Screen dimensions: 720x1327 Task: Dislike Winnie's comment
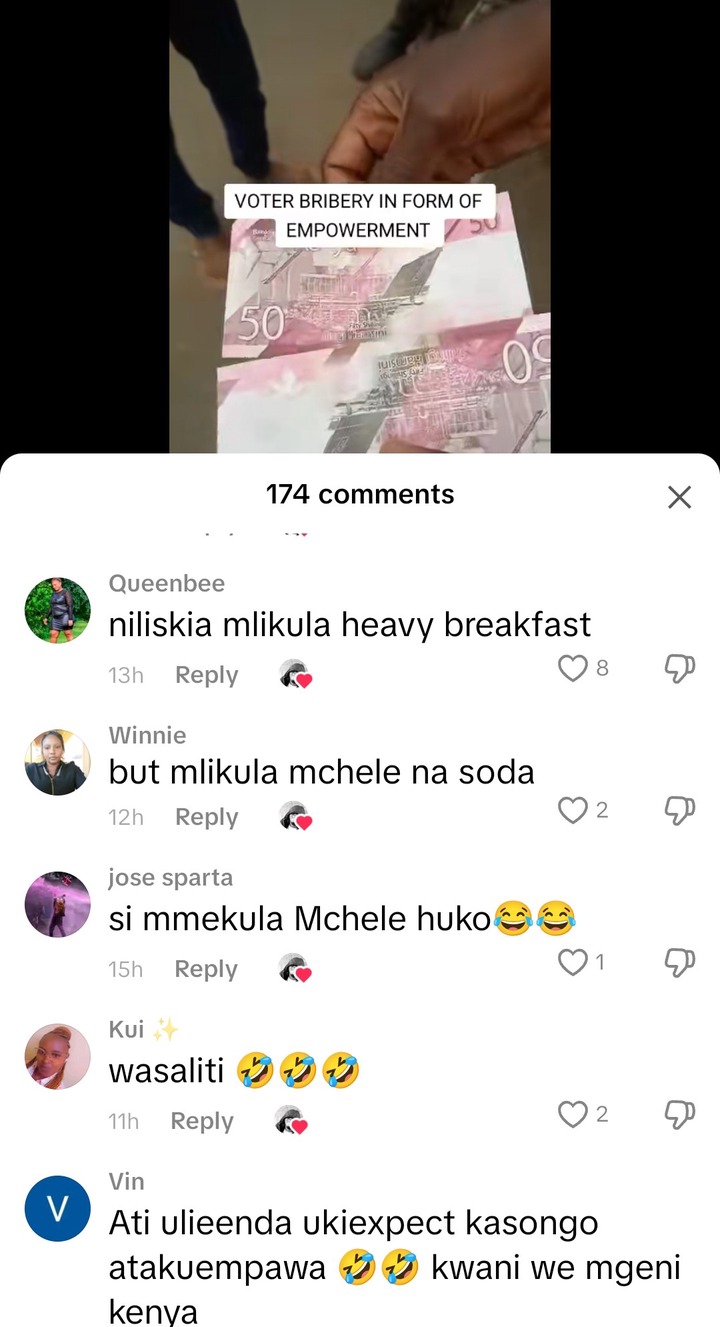point(679,811)
